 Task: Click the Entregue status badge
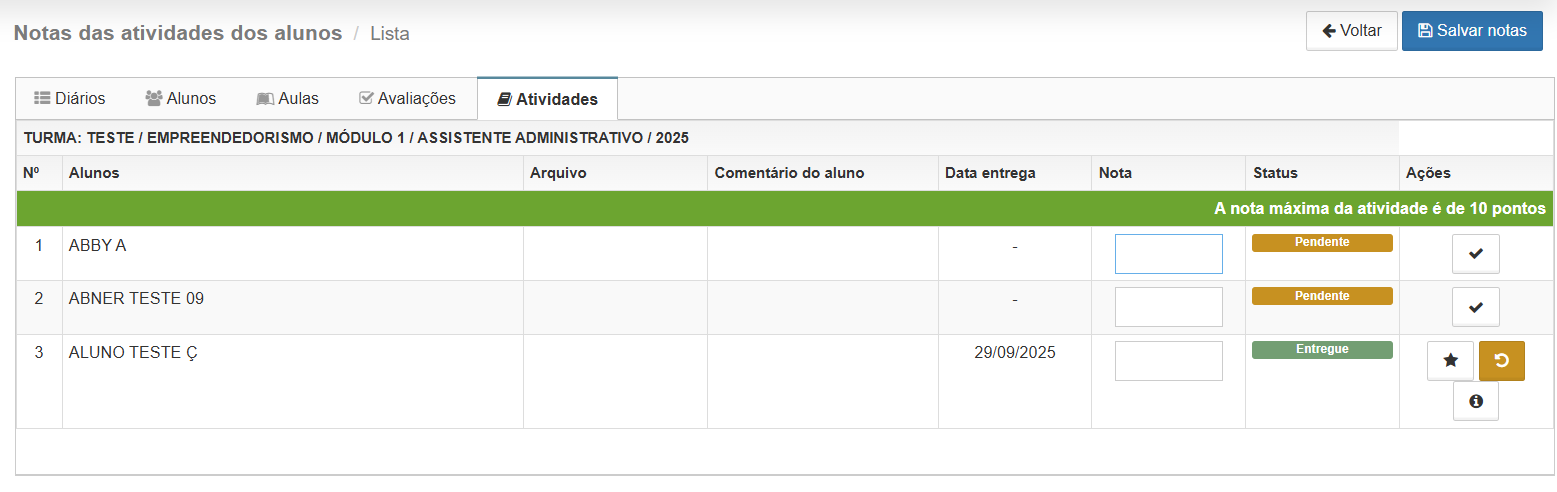(1322, 350)
